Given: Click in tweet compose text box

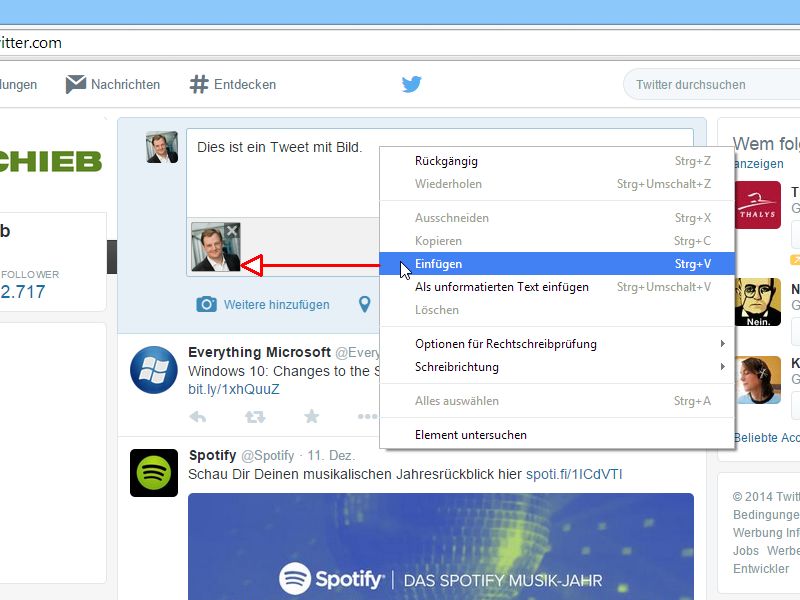Looking at the screenshot, I should pyautogui.click(x=283, y=173).
